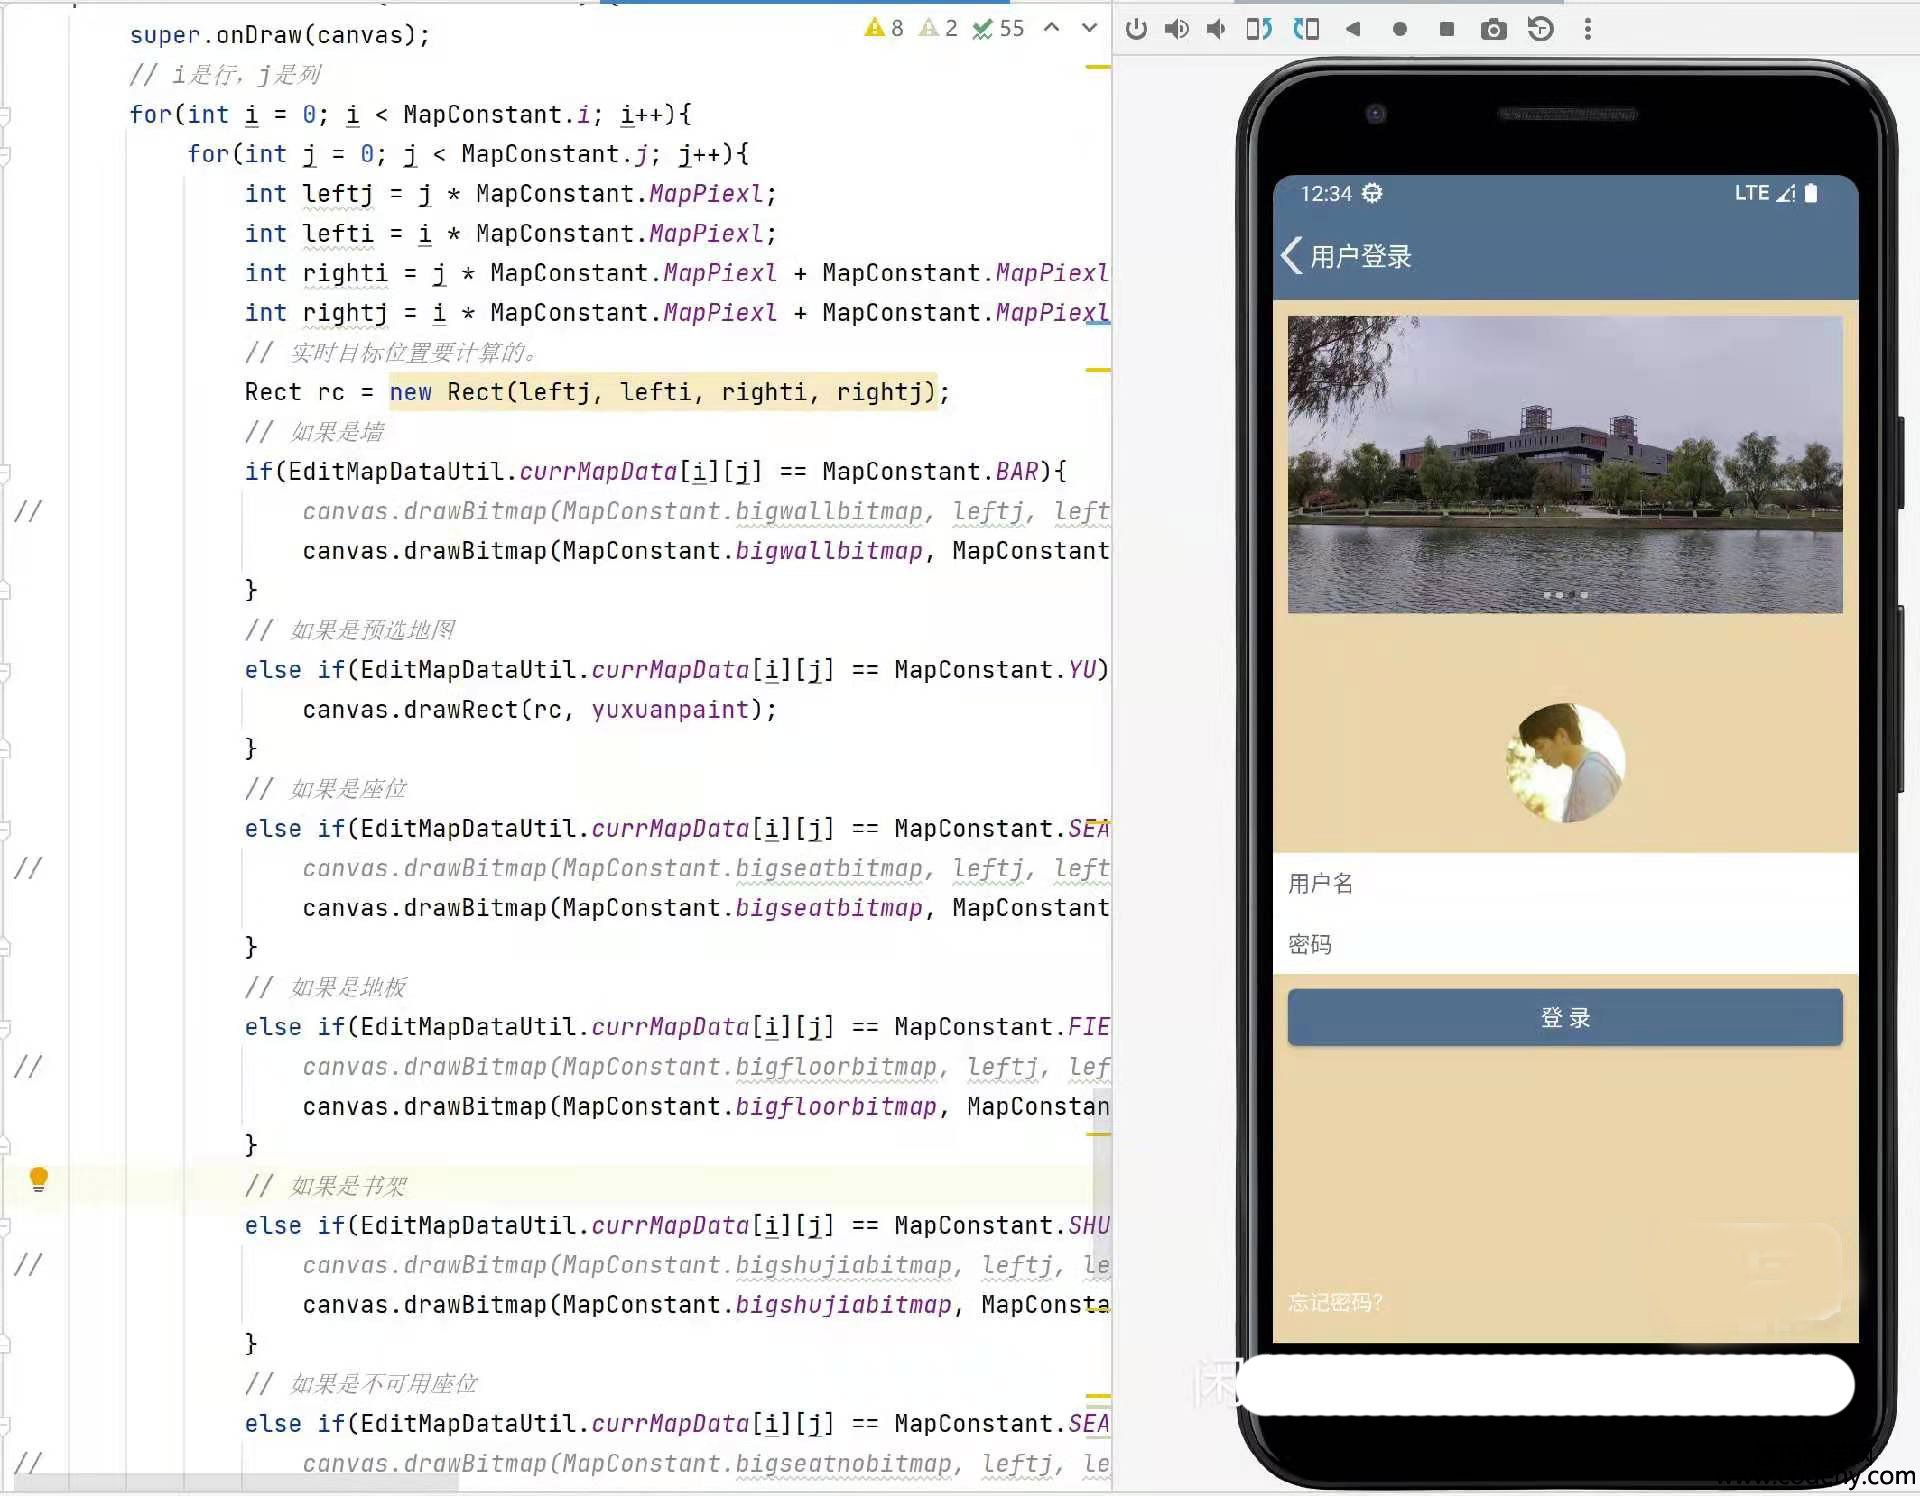Image resolution: width=1920 pixels, height=1496 pixels.
Task: Click the active bigfloorbitmap drawBitmap line
Action: coord(706,1107)
